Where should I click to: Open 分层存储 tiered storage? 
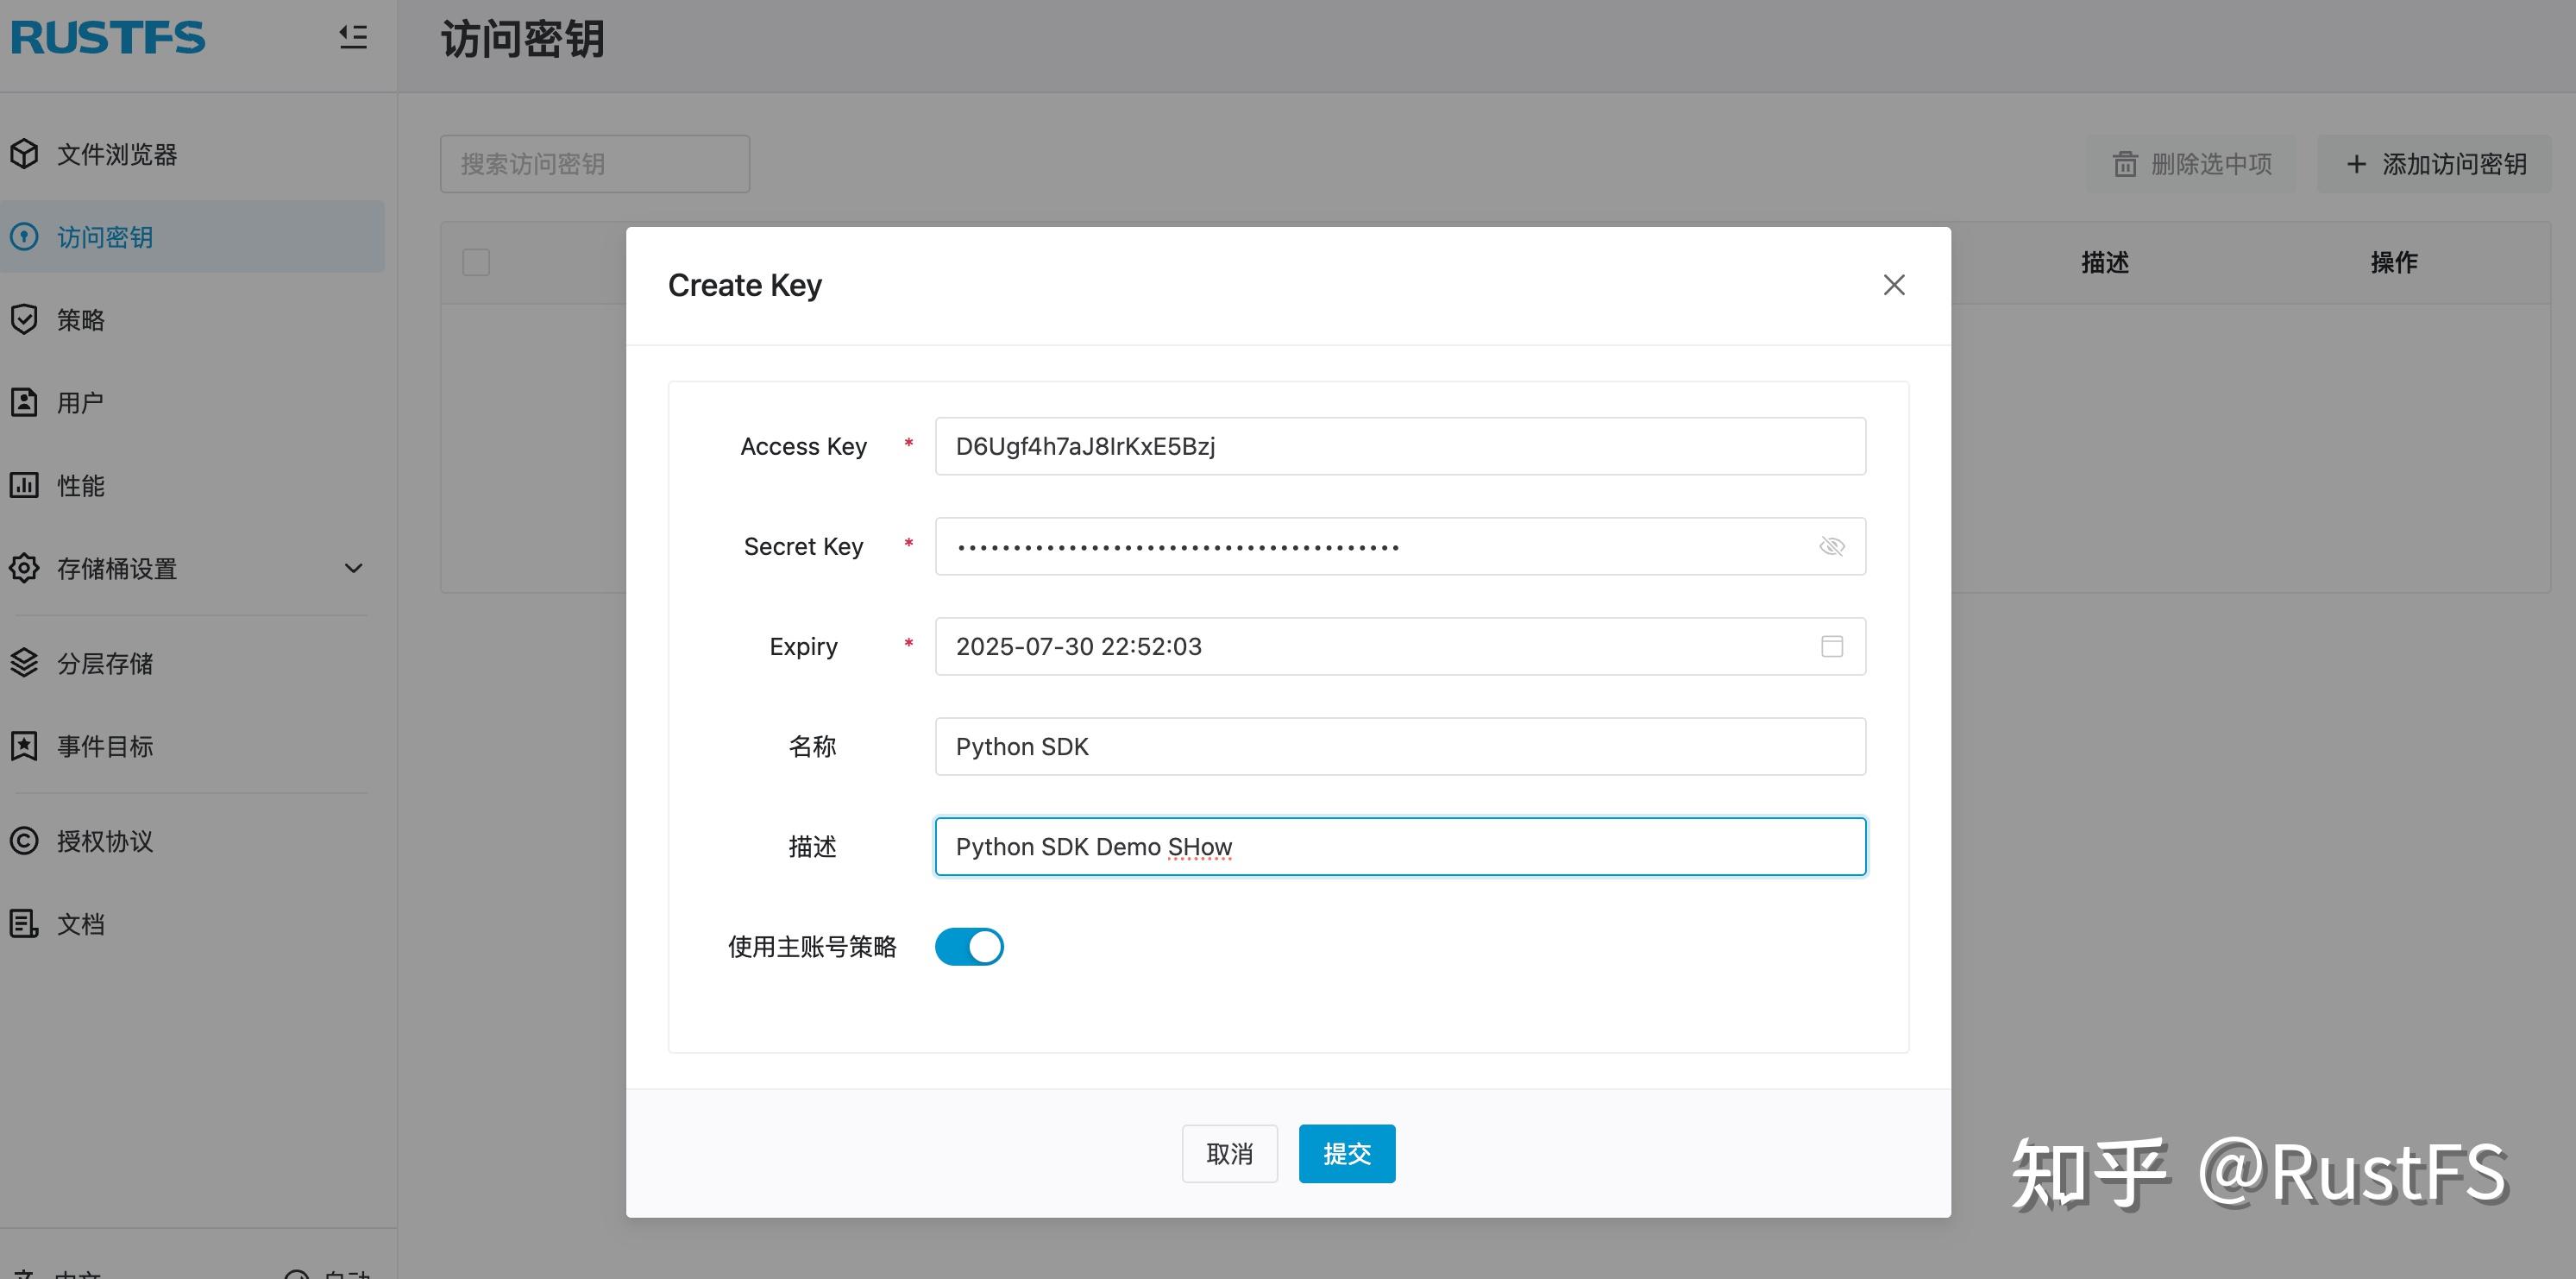[x=110, y=663]
